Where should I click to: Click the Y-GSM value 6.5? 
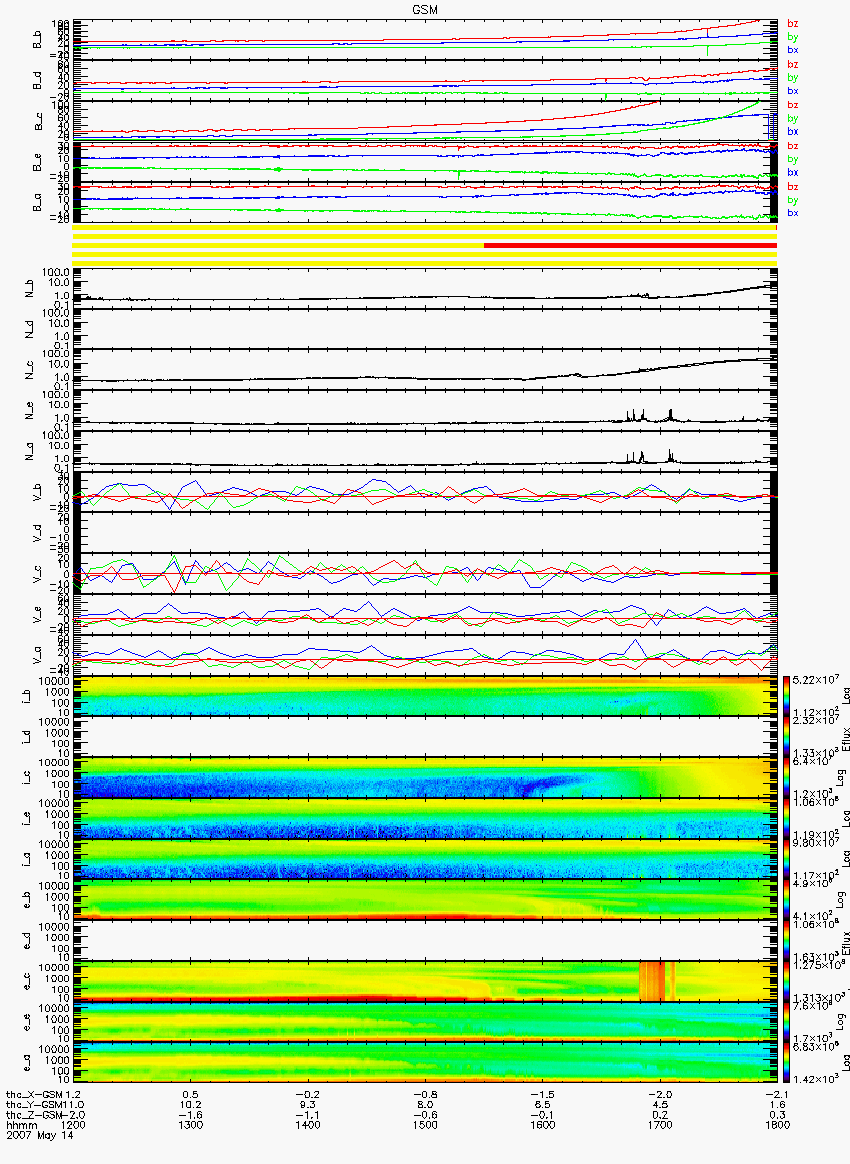point(542,1105)
